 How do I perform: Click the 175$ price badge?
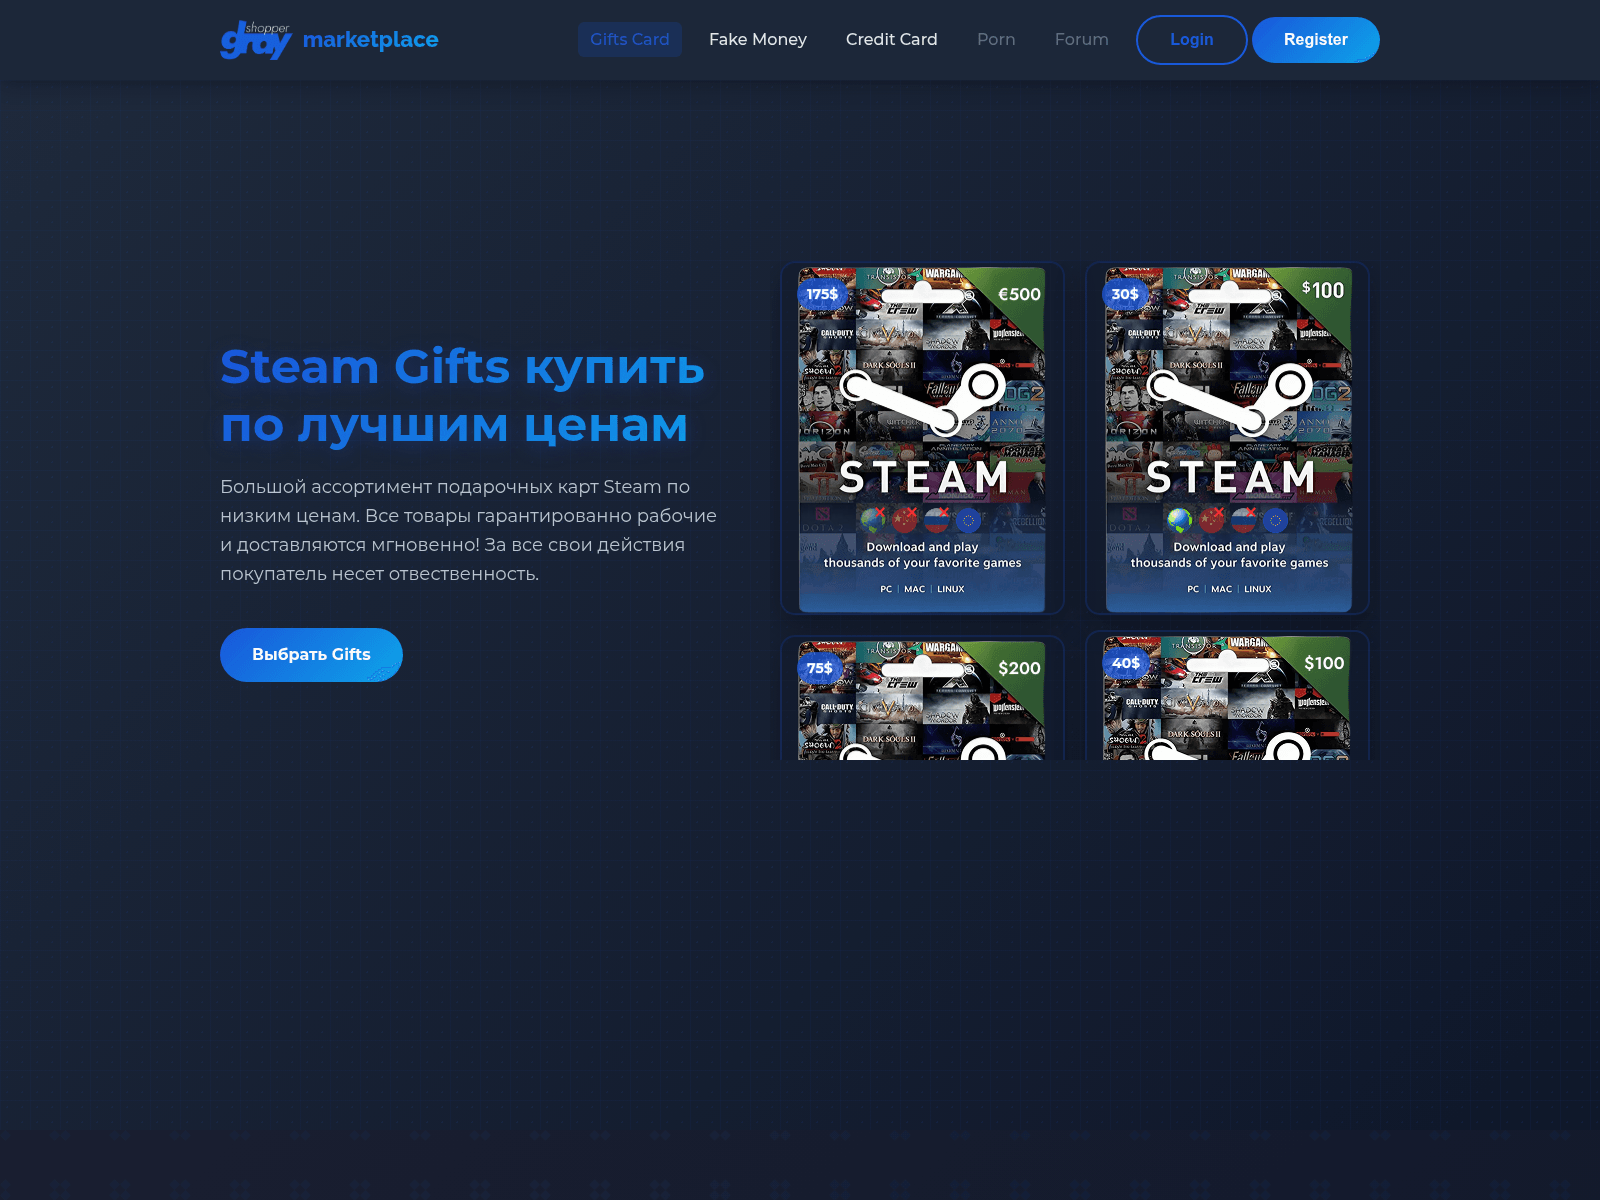tap(822, 294)
